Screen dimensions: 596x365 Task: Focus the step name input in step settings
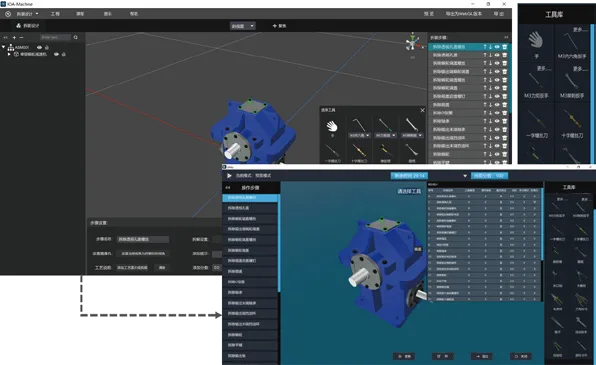pos(143,240)
